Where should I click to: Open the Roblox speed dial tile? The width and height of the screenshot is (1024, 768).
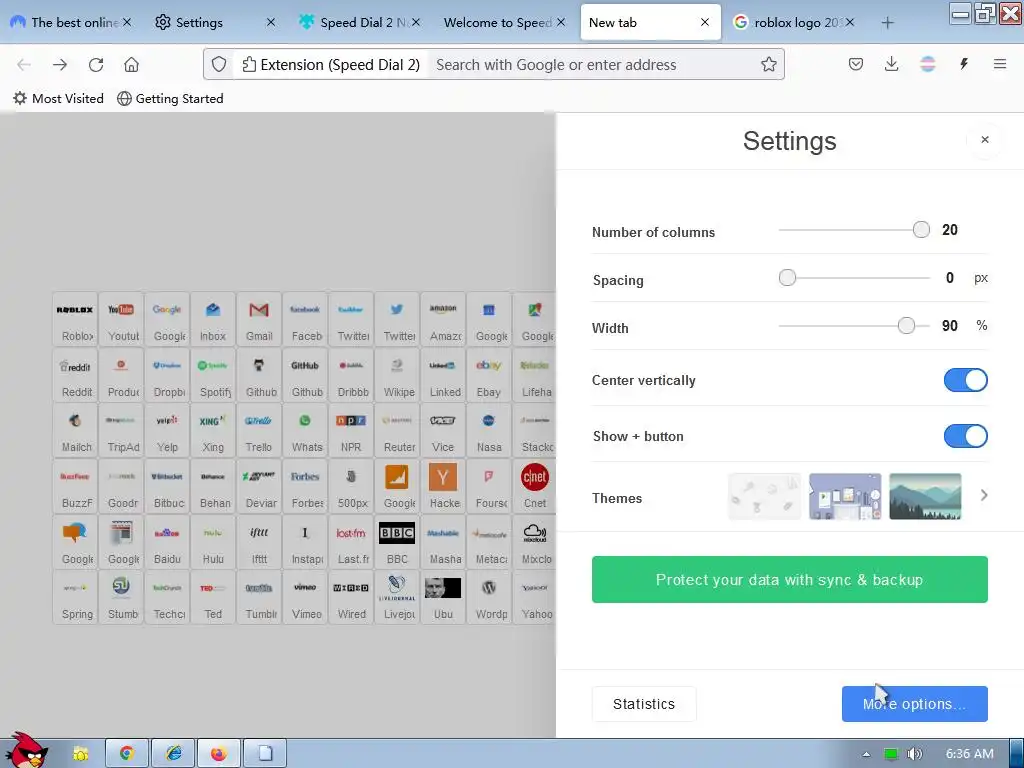75,319
